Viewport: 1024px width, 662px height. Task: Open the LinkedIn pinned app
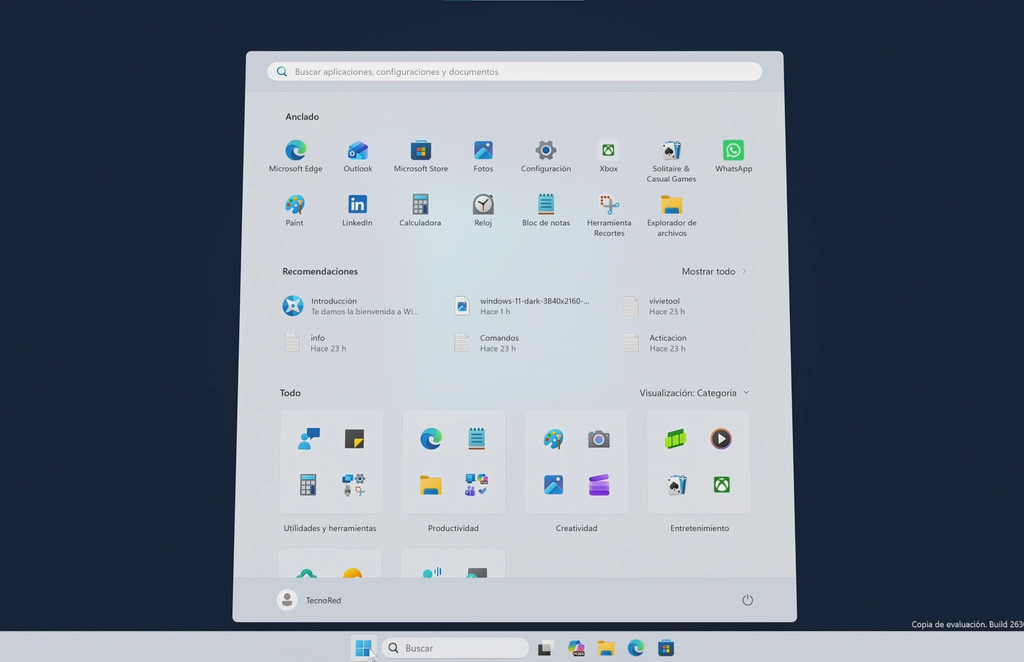[x=357, y=210]
